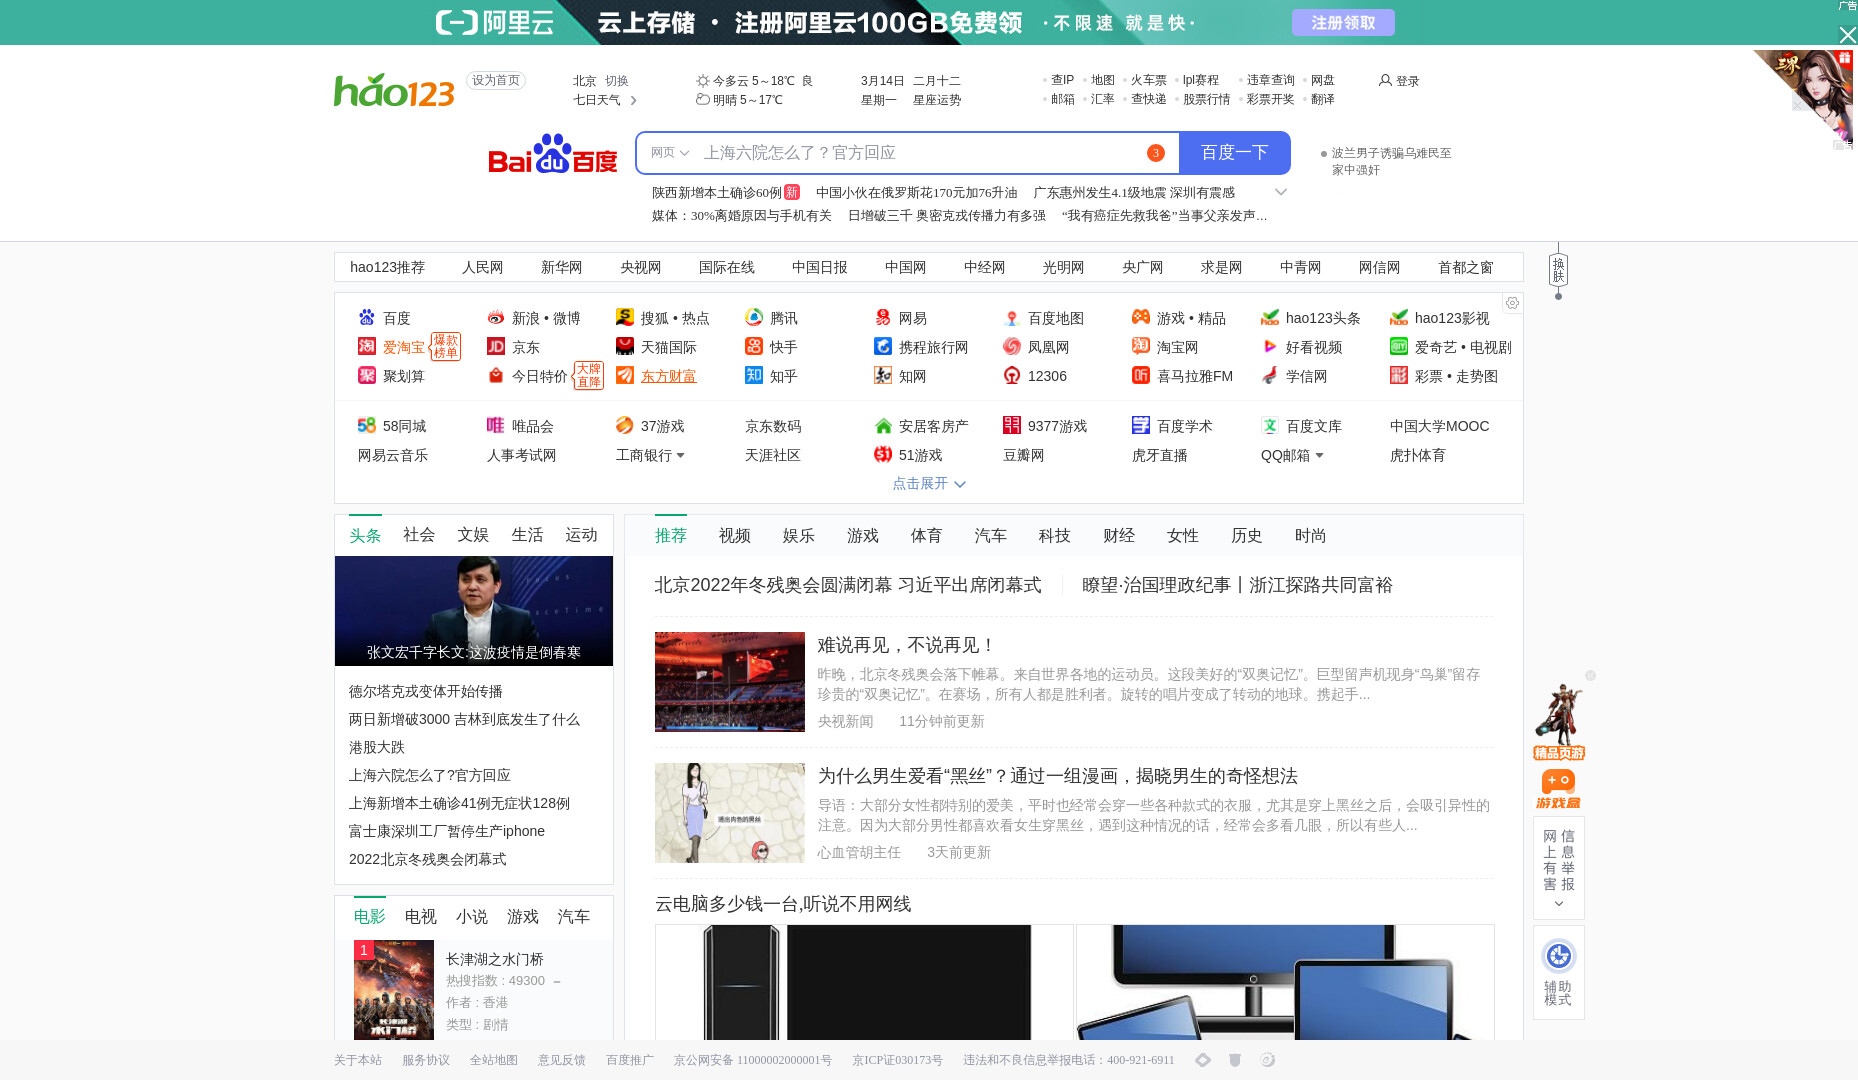Click the 12306 railway icon
Viewport: 1858px width, 1080px height.
point(1012,376)
